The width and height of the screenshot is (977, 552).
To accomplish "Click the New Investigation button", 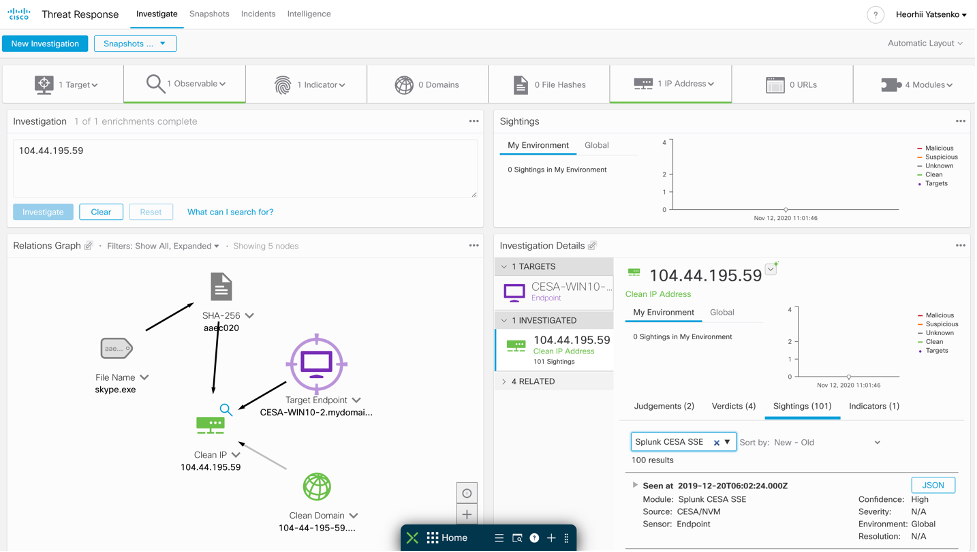I will click(44, 44).
